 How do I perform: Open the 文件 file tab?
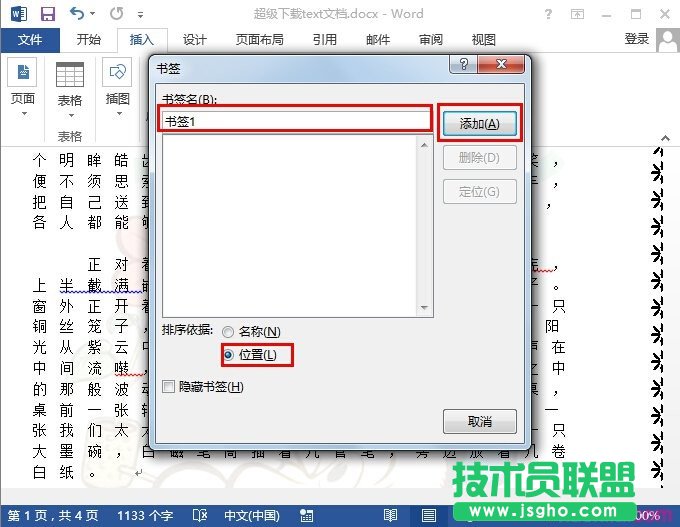[30, 40]
